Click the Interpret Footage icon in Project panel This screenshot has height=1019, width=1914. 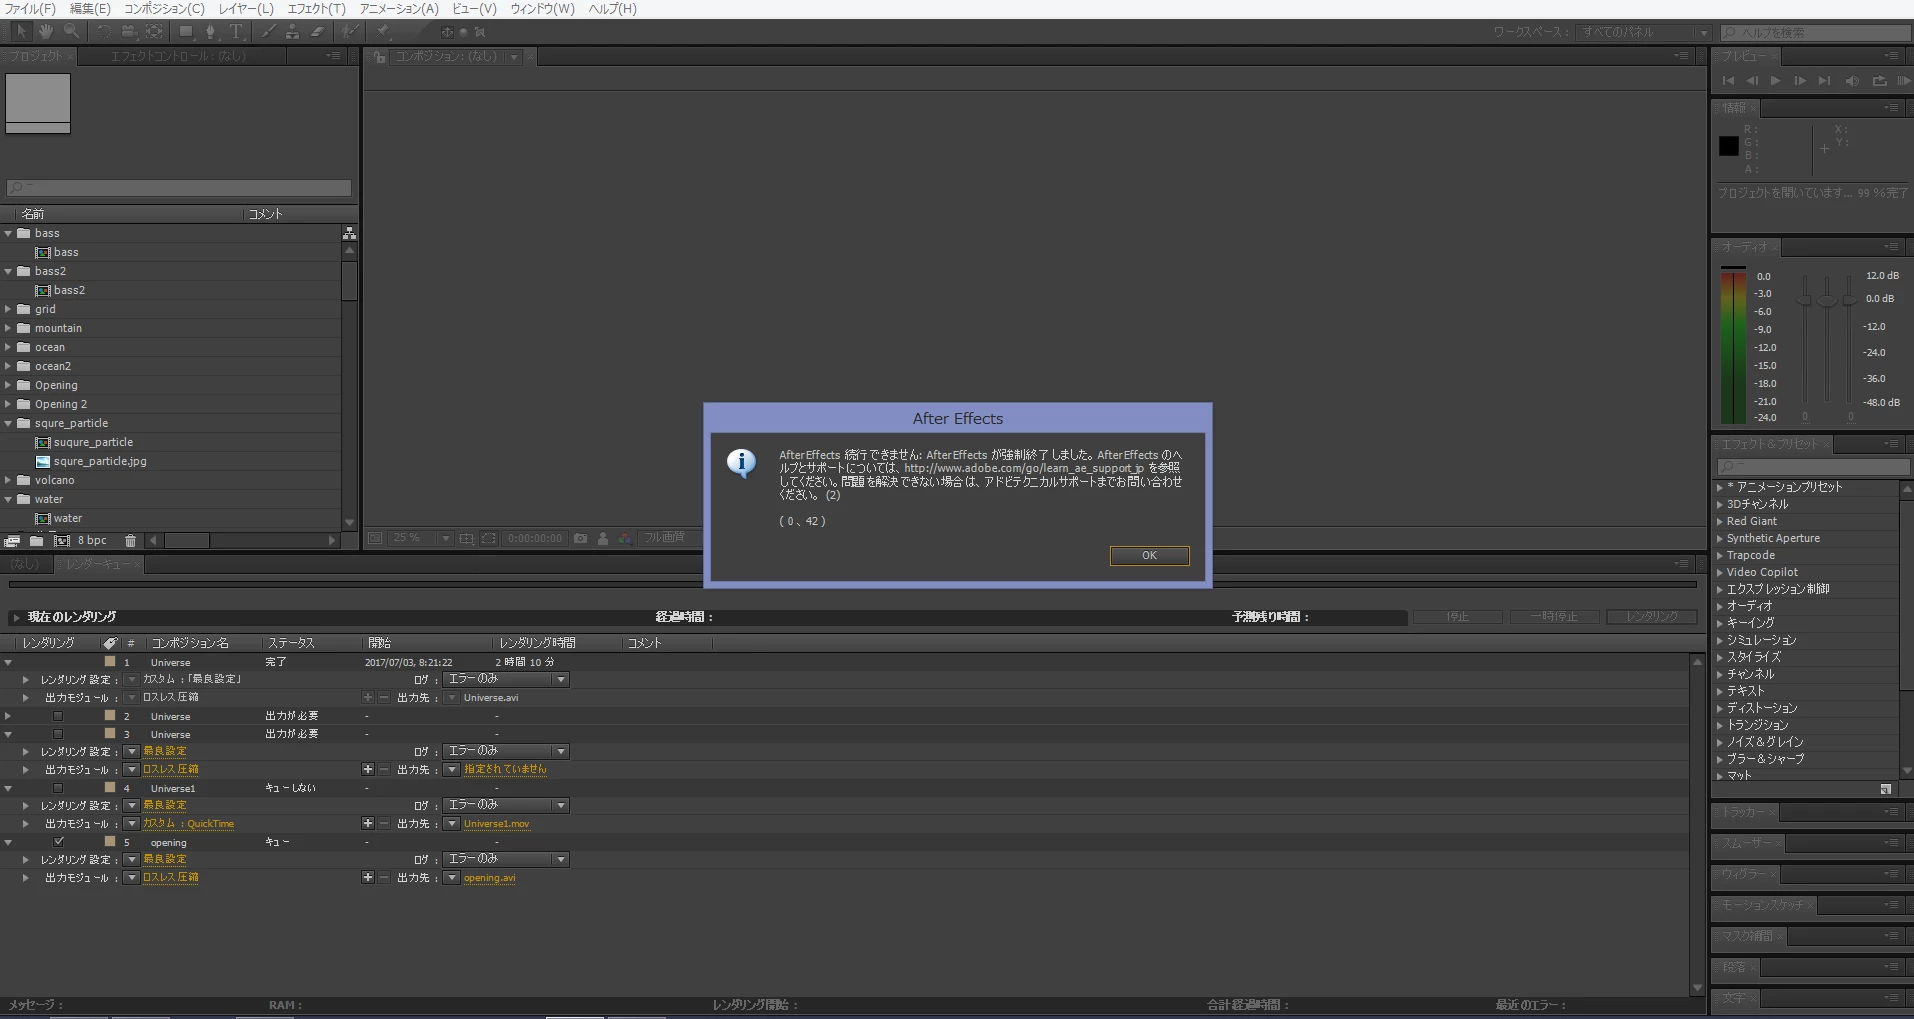click(x=12, y=541)
